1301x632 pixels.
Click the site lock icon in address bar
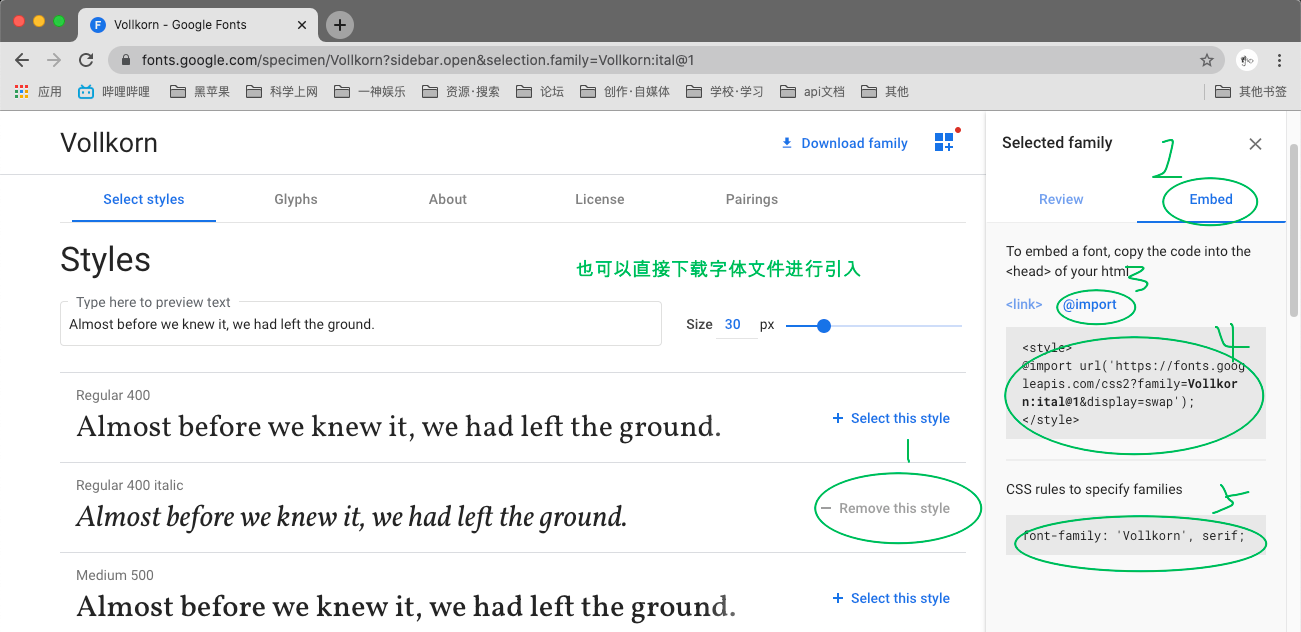pyautogui.click(x=125, y=60)
